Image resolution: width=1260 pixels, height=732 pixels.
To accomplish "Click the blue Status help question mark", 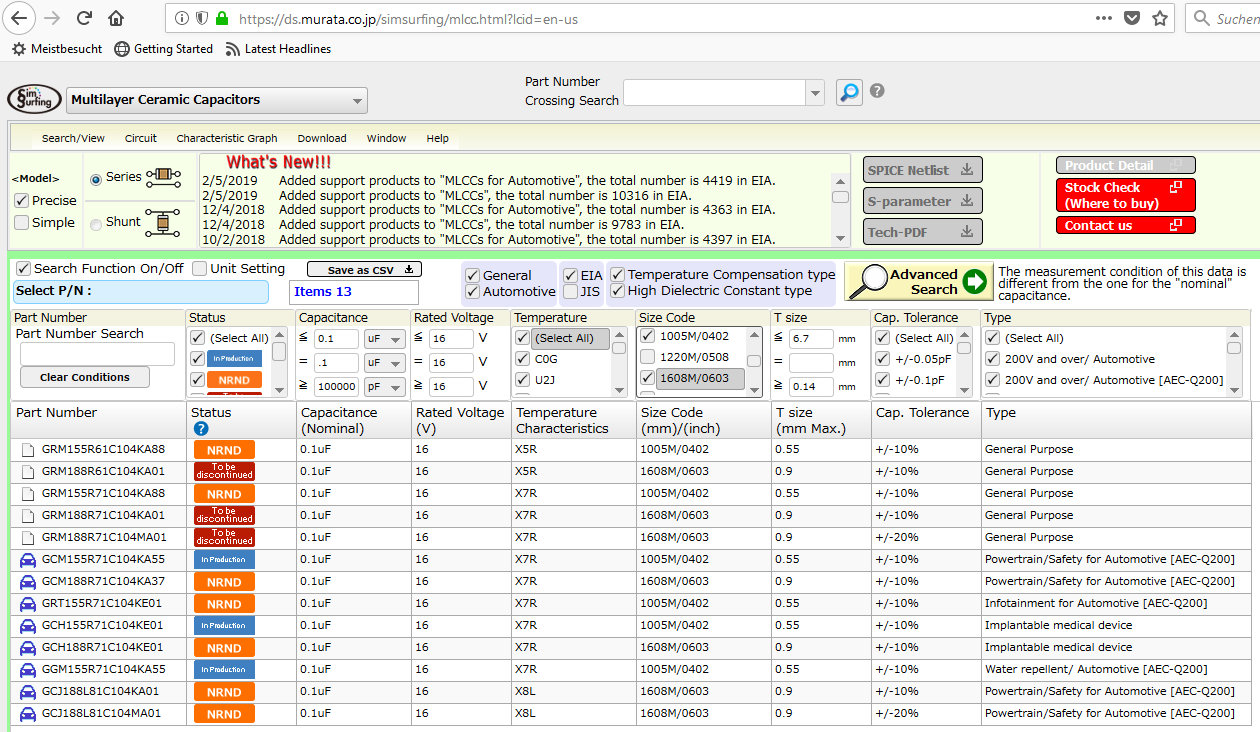I will (x=201, y=429).
